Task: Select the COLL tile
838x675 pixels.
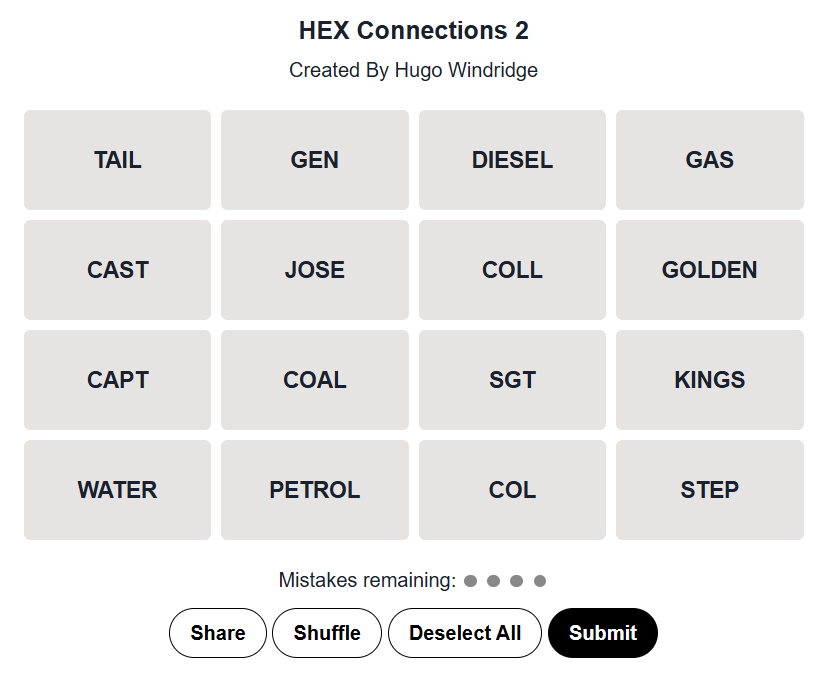Action: pos(512,270)
